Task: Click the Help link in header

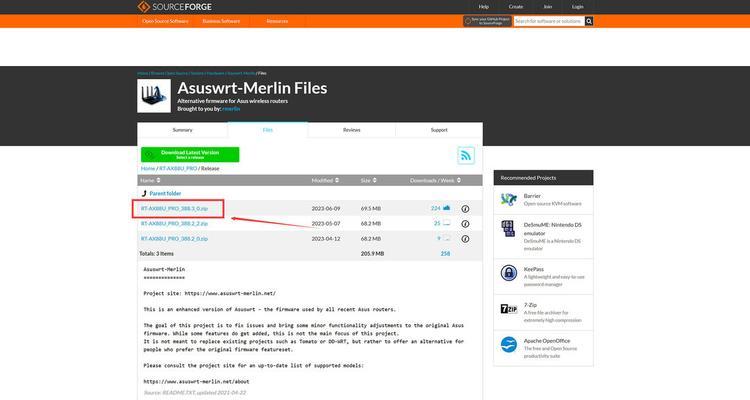Action: point(484,7)
